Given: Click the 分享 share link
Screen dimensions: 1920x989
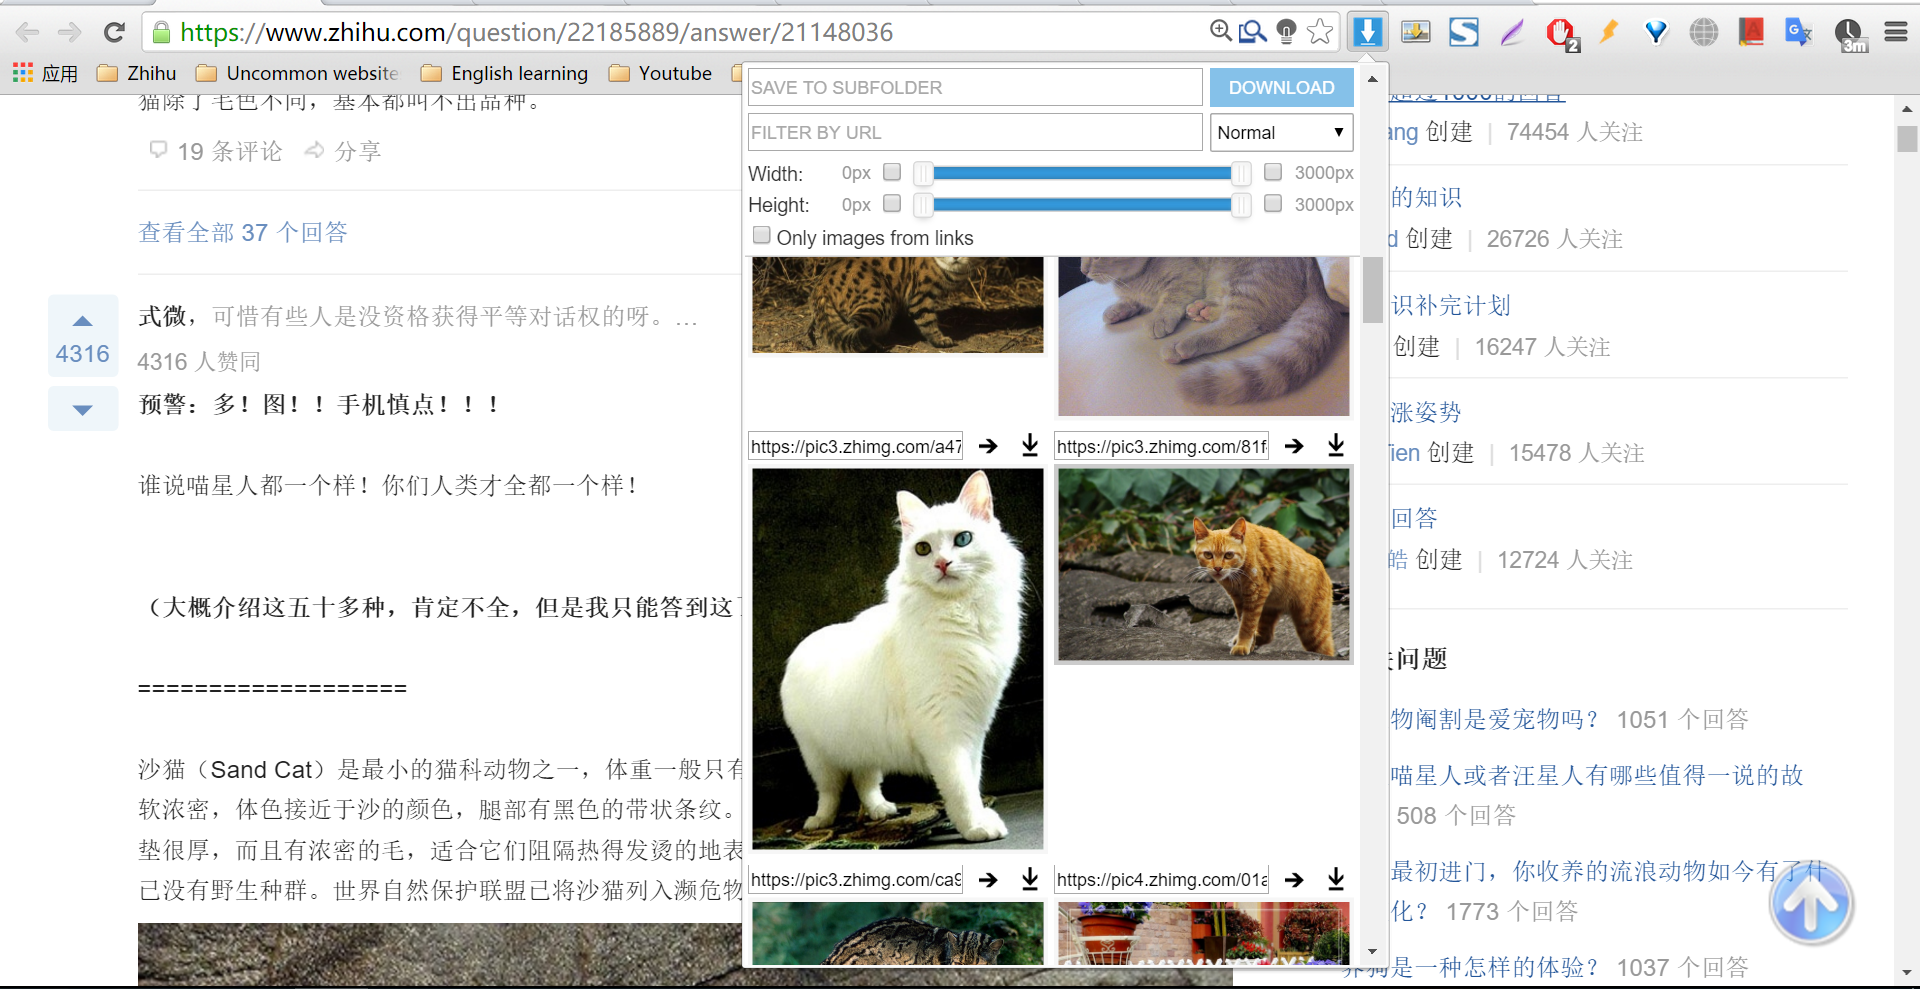Looking at the screenshot, I should point(344,151).
